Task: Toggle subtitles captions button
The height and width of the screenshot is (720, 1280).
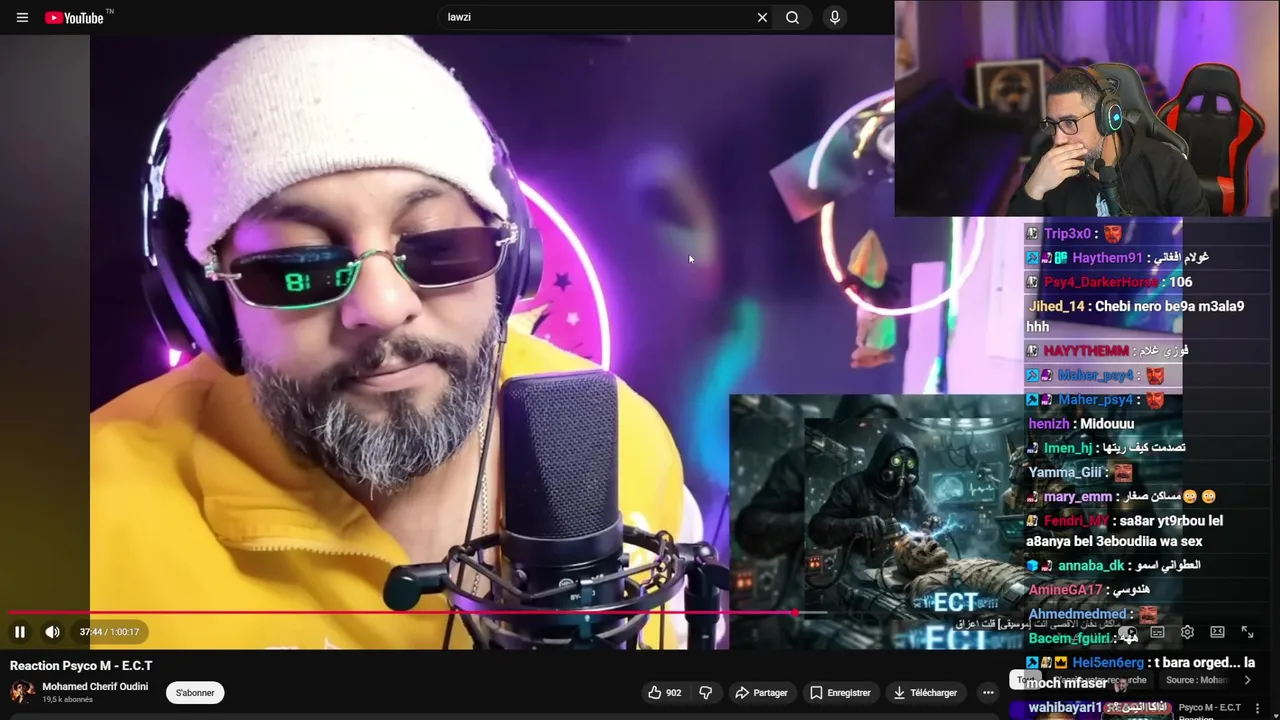Action: coord(1157,632)
